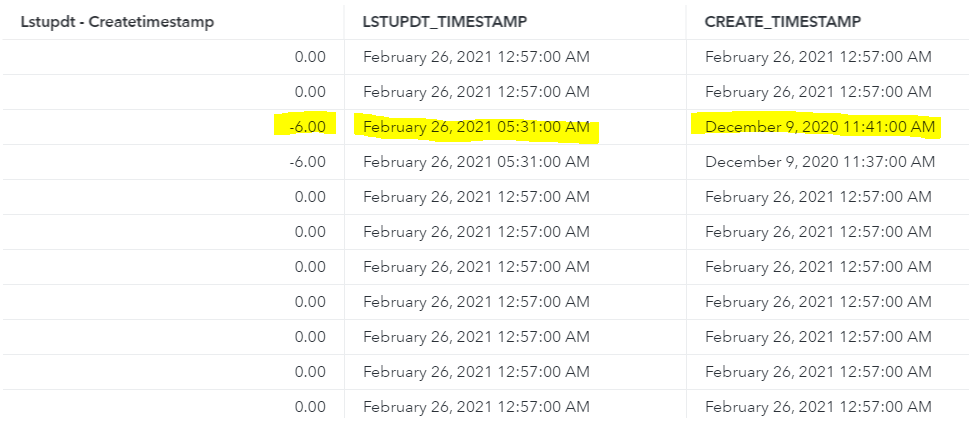Click the LSTUPDT_TIMESTAMP column header
Image resolution: width=969 pixels, height=435 pixels.
[445, 21]
